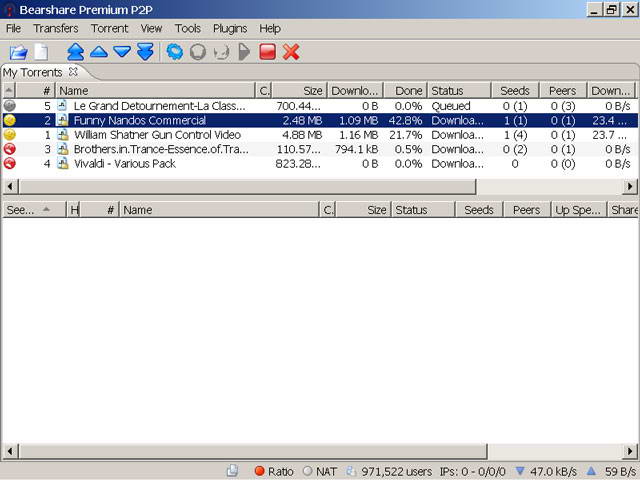Viewport: 640px width, 480px height.
Task: Click the red health icon of Vivaldi row
Action: (9, 163)
